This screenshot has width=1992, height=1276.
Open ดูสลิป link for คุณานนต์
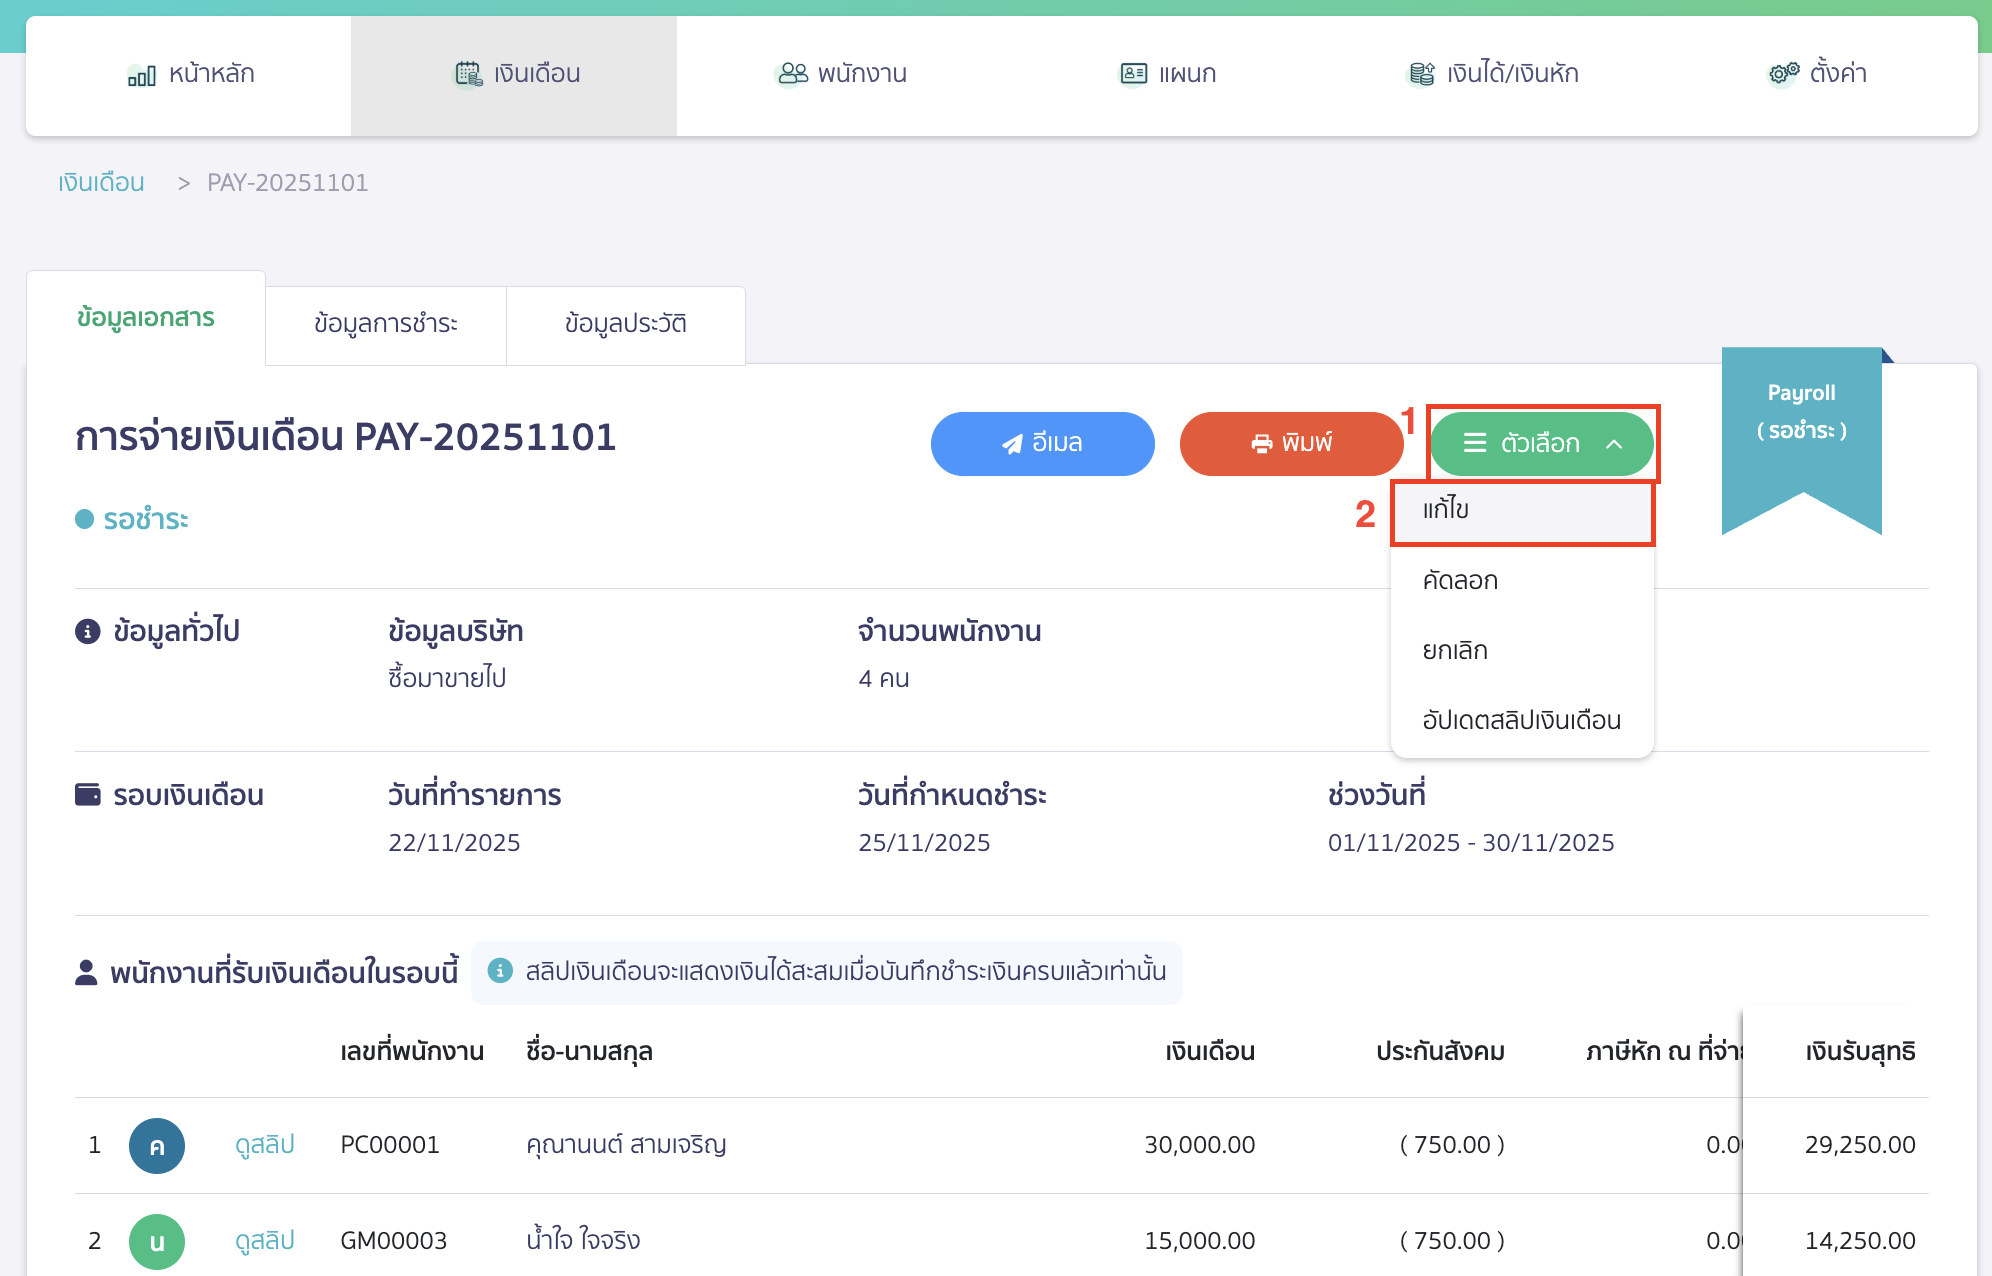point(264,1145)
